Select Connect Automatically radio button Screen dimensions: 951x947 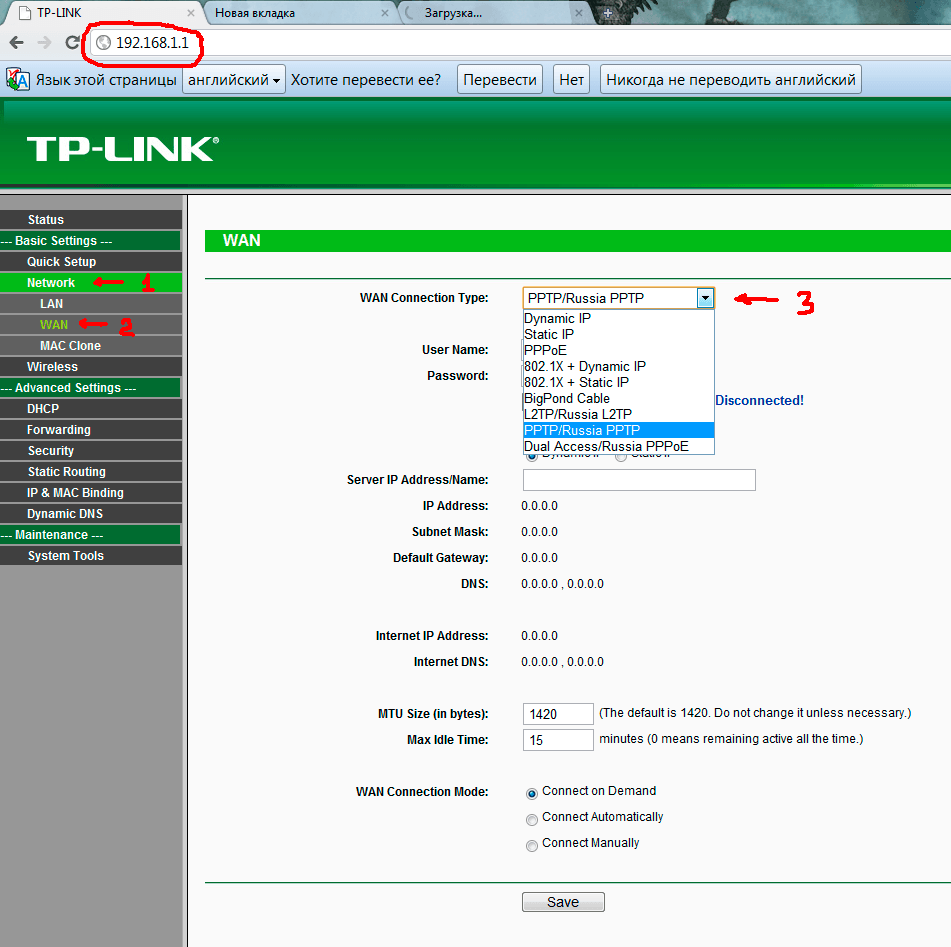point(532,820)
